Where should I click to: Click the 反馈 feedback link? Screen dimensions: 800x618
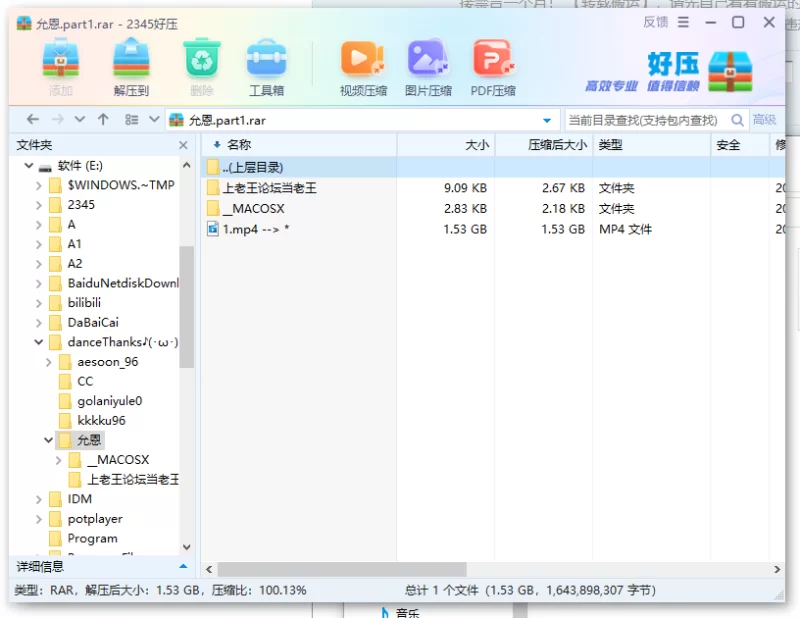656,22
